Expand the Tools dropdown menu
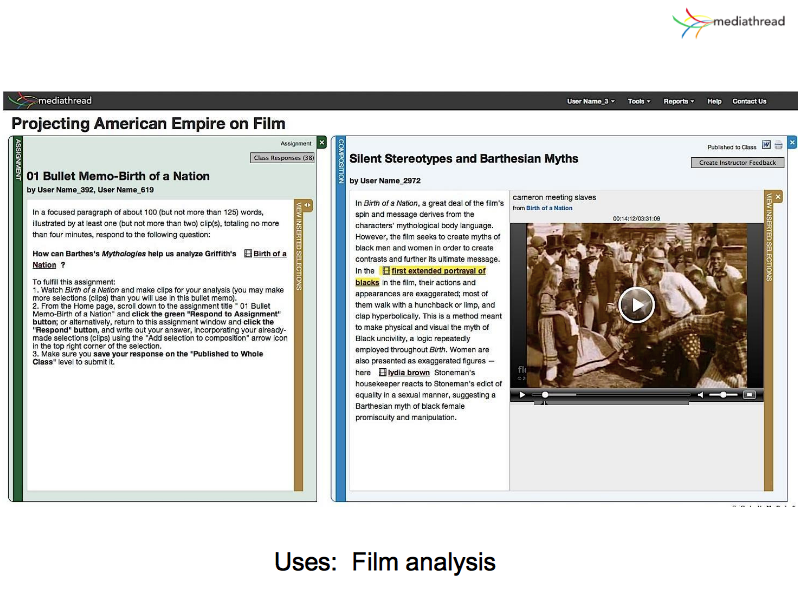The width and height of the screenshot is (800, 600). point(638,101)
